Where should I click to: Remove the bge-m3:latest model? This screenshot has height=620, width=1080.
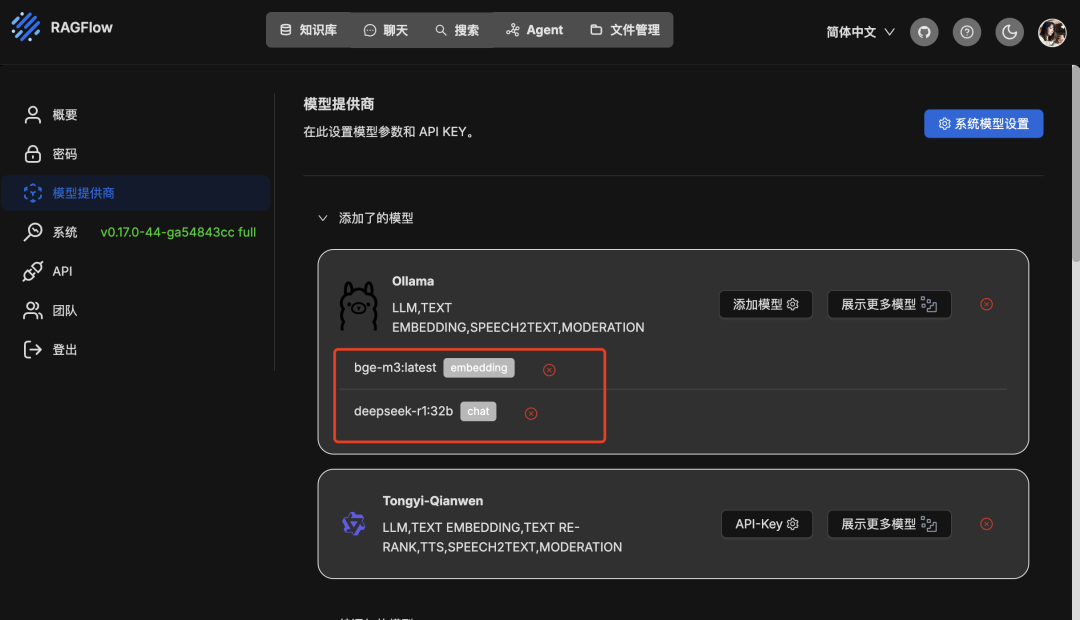coord(549,370)
